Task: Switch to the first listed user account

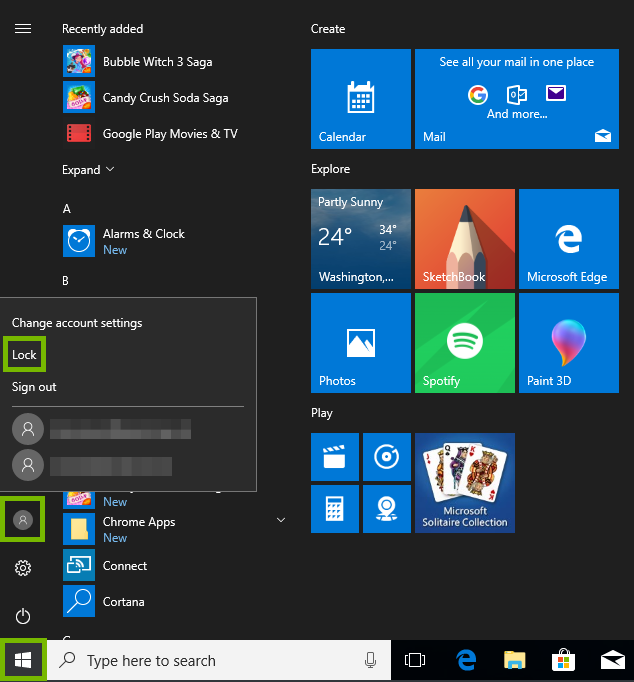Action: click(x=101, y=429)
